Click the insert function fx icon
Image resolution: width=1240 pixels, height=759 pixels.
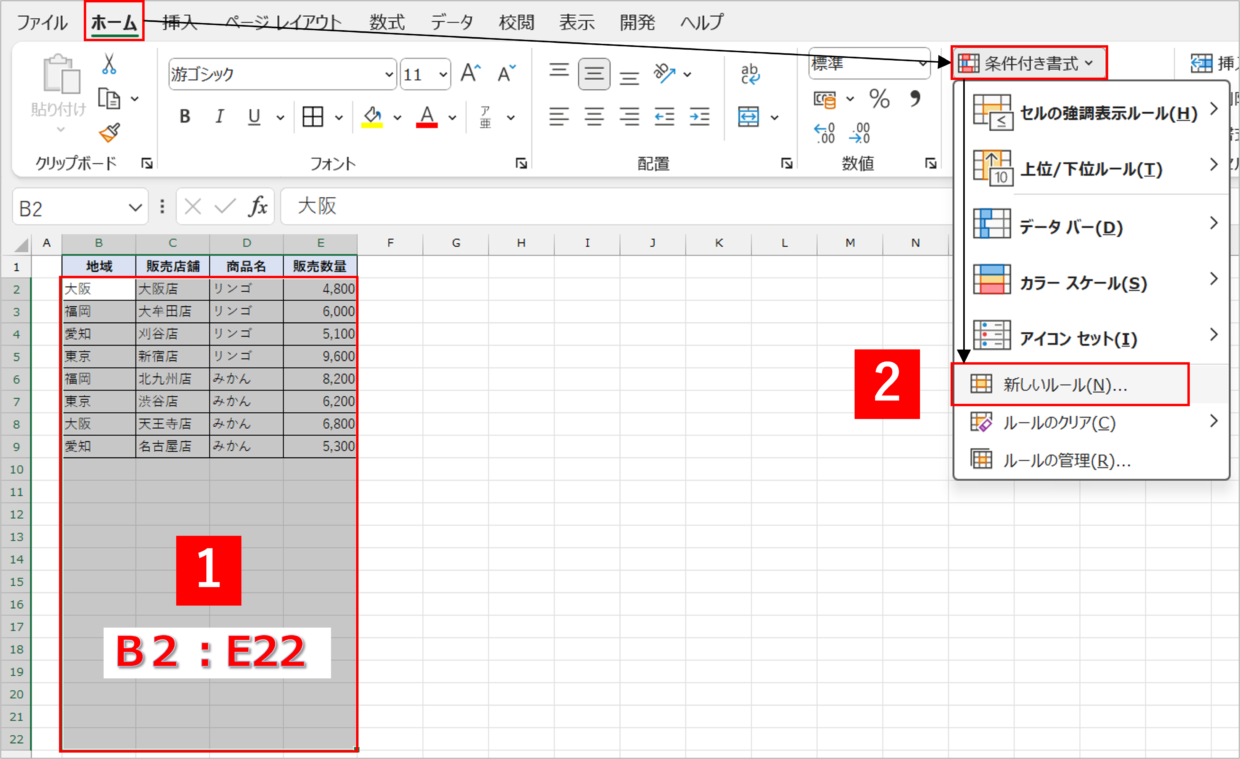(258, 207)
